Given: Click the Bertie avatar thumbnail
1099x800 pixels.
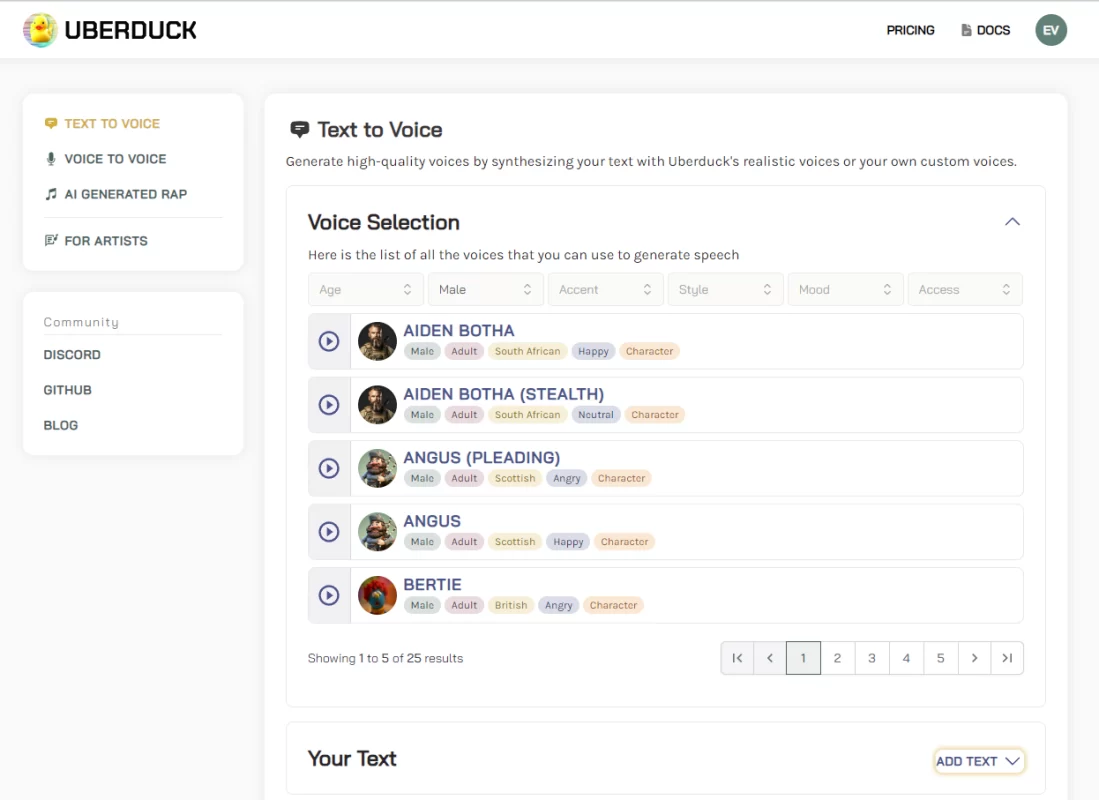Looking at the screenshot, I should pyautogui.click(x=377, y=595).
